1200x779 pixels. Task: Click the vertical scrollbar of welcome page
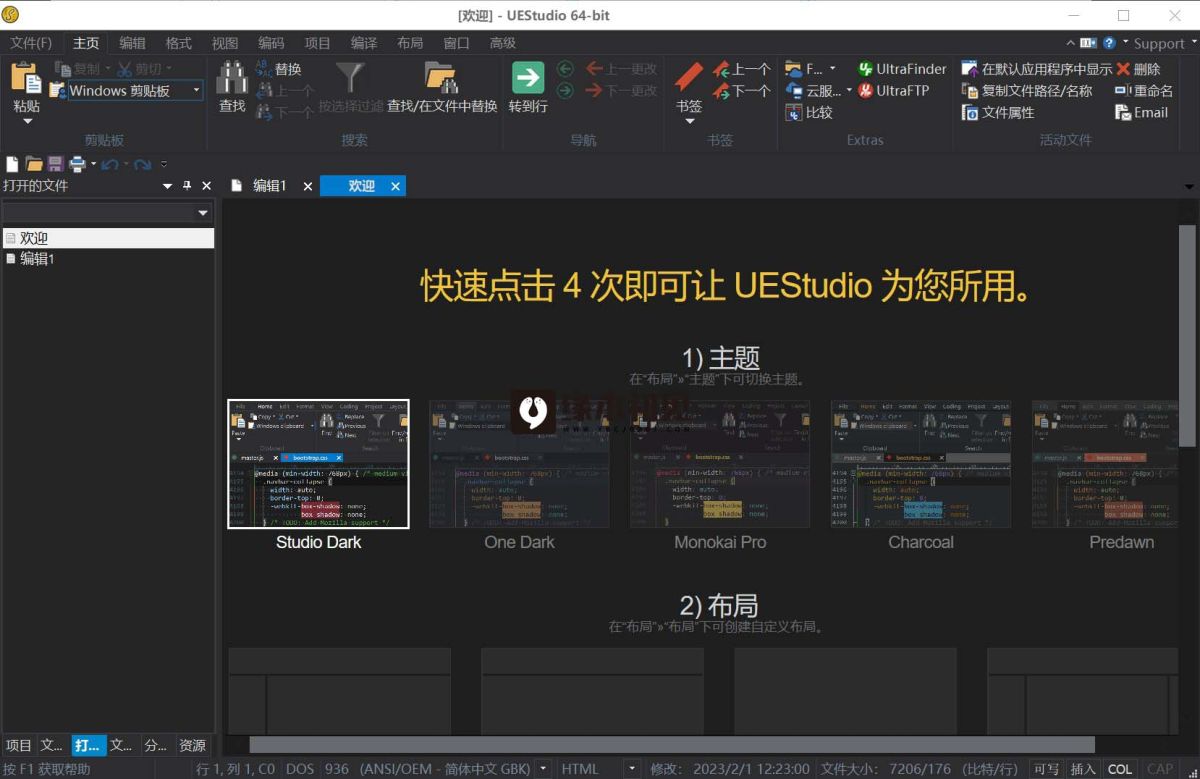point(1187,335)
